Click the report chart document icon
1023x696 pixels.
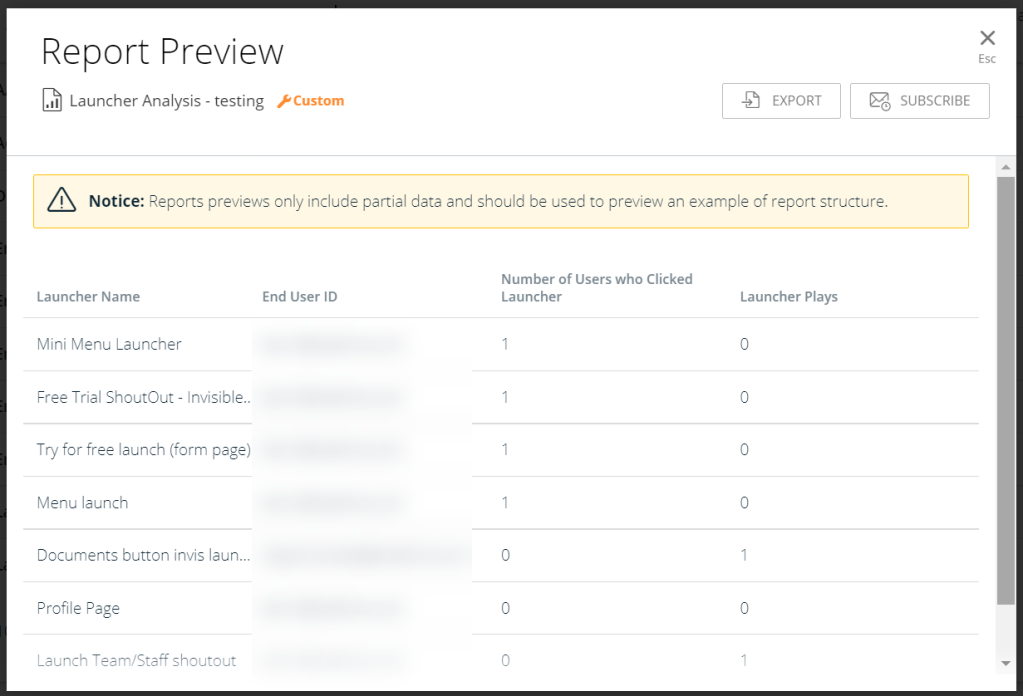coord(52,100)
